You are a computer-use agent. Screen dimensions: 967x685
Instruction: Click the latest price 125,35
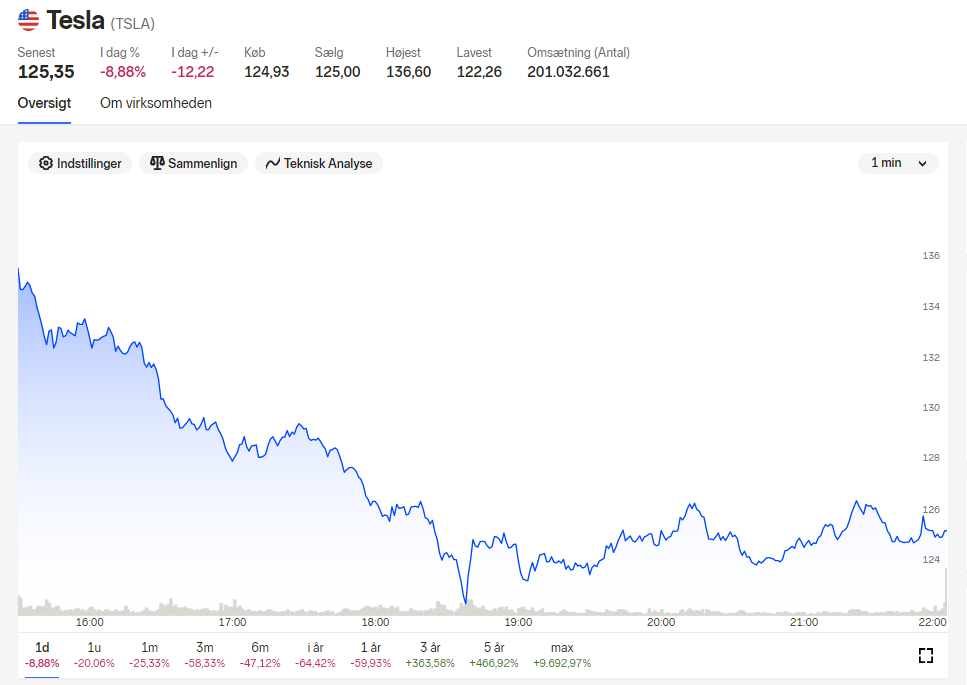[x=46, y=72]
